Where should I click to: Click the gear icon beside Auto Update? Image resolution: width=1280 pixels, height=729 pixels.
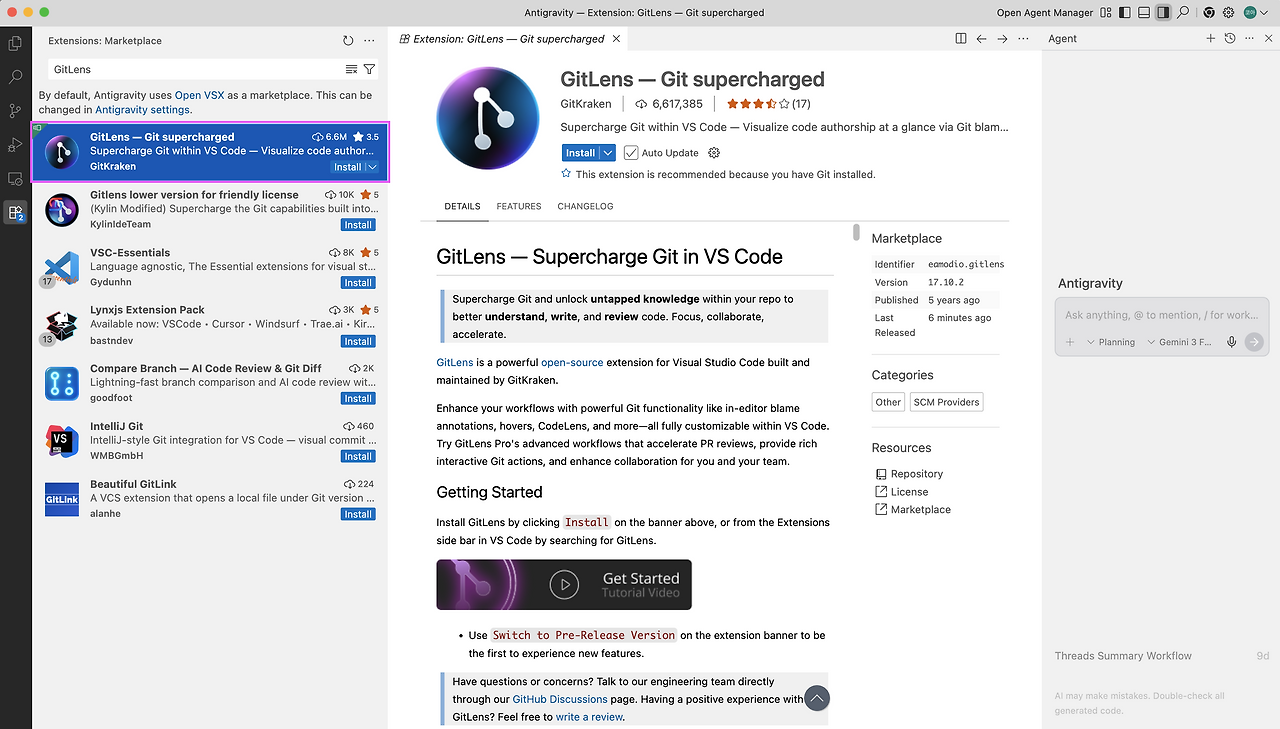[714, 153]
